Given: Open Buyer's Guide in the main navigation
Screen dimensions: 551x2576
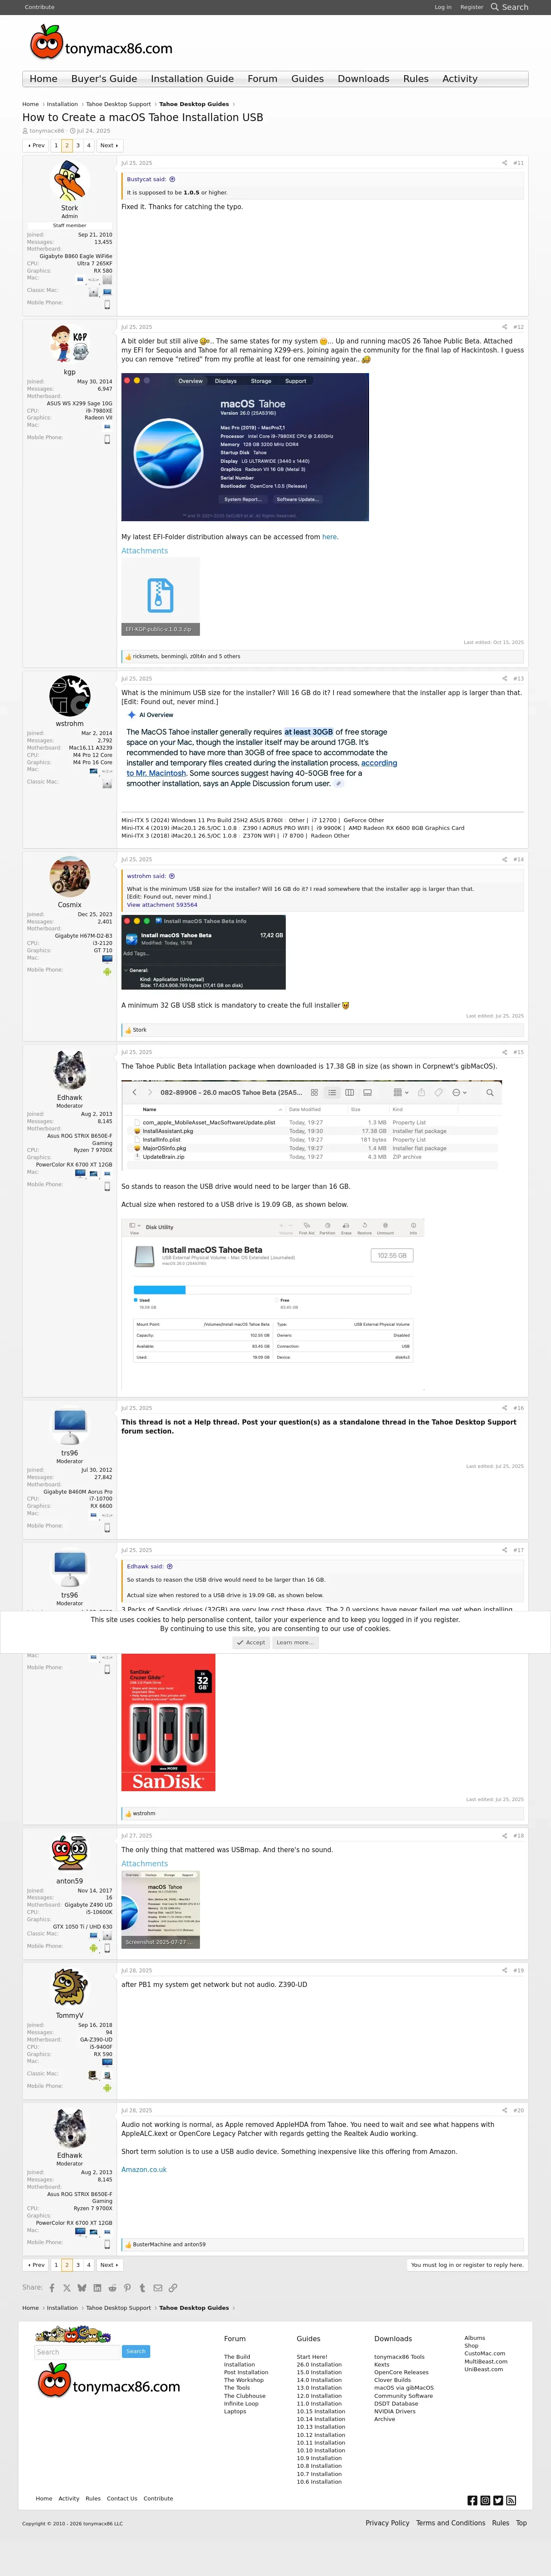Looking at the screenshot, I should [x=104, y=79].
